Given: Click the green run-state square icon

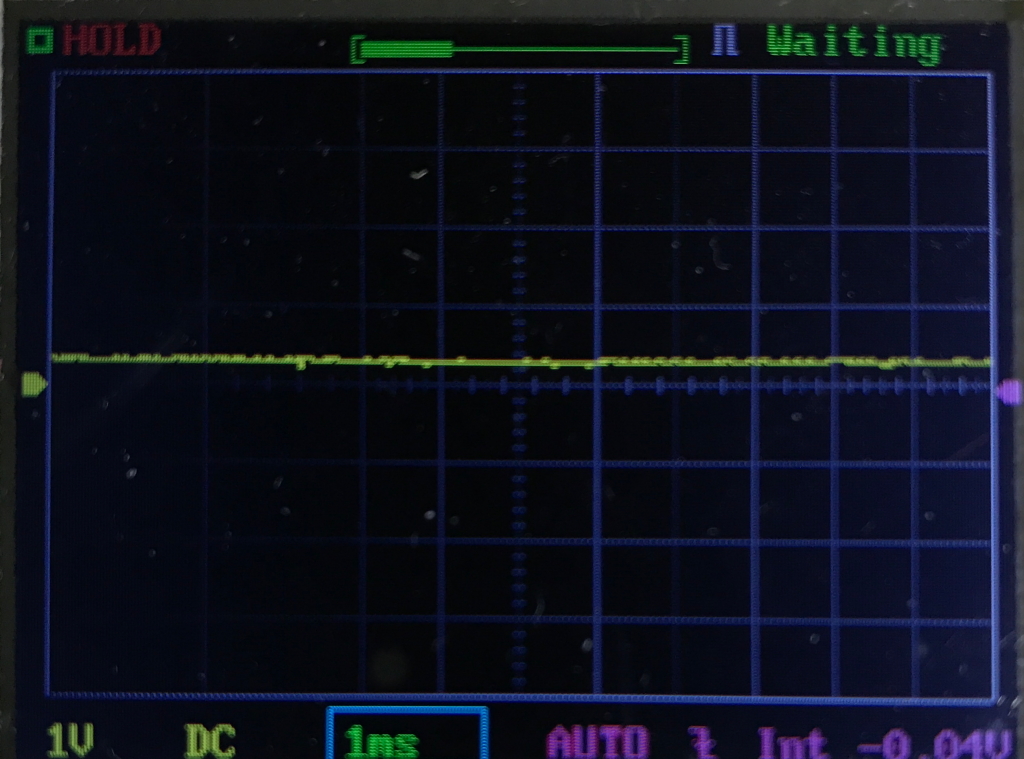Looking at the screenshot, I should pyautogui.click(x=40, y=40).
